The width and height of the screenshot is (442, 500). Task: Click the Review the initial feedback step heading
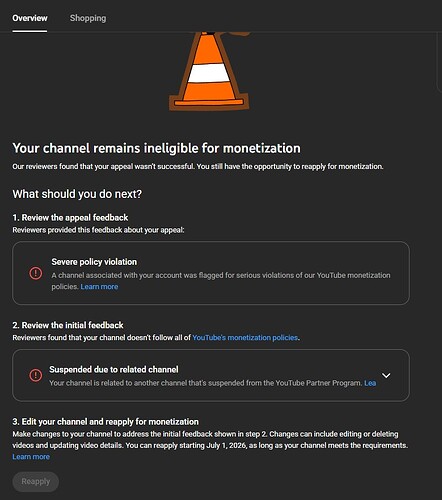pyautogui.click(x=68, y=325)
